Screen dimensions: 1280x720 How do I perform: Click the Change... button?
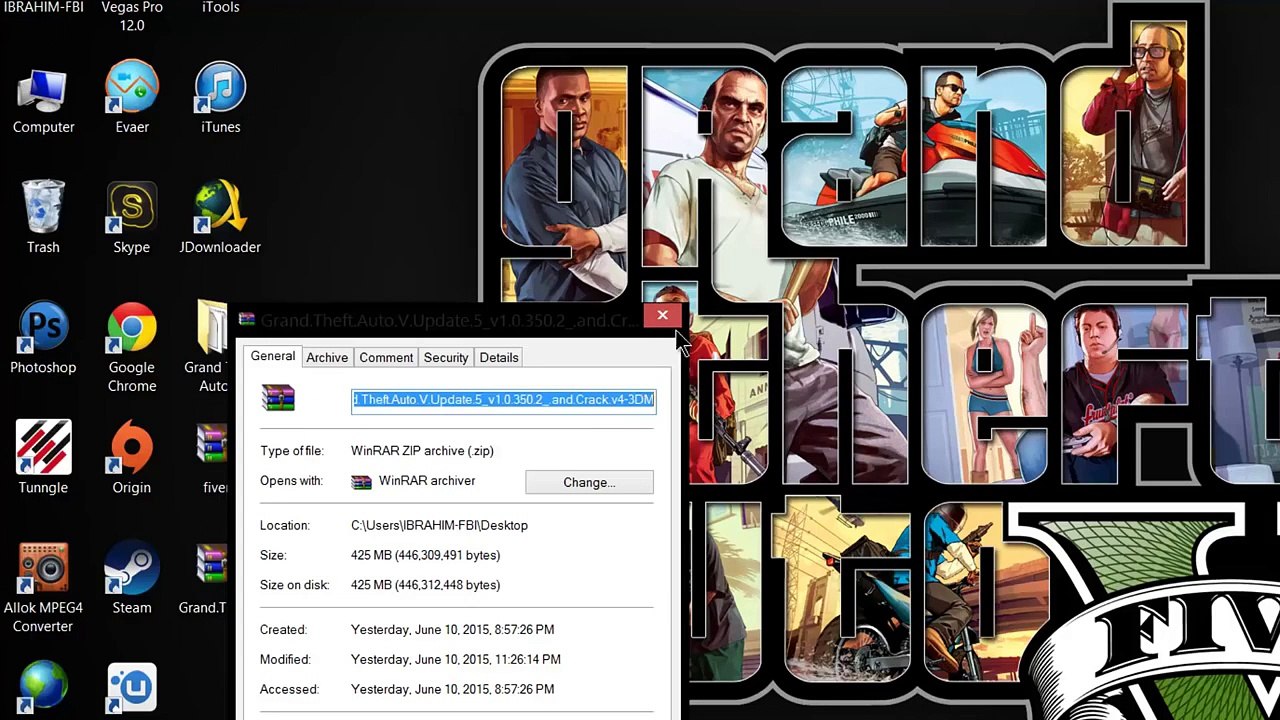point(589,482)
